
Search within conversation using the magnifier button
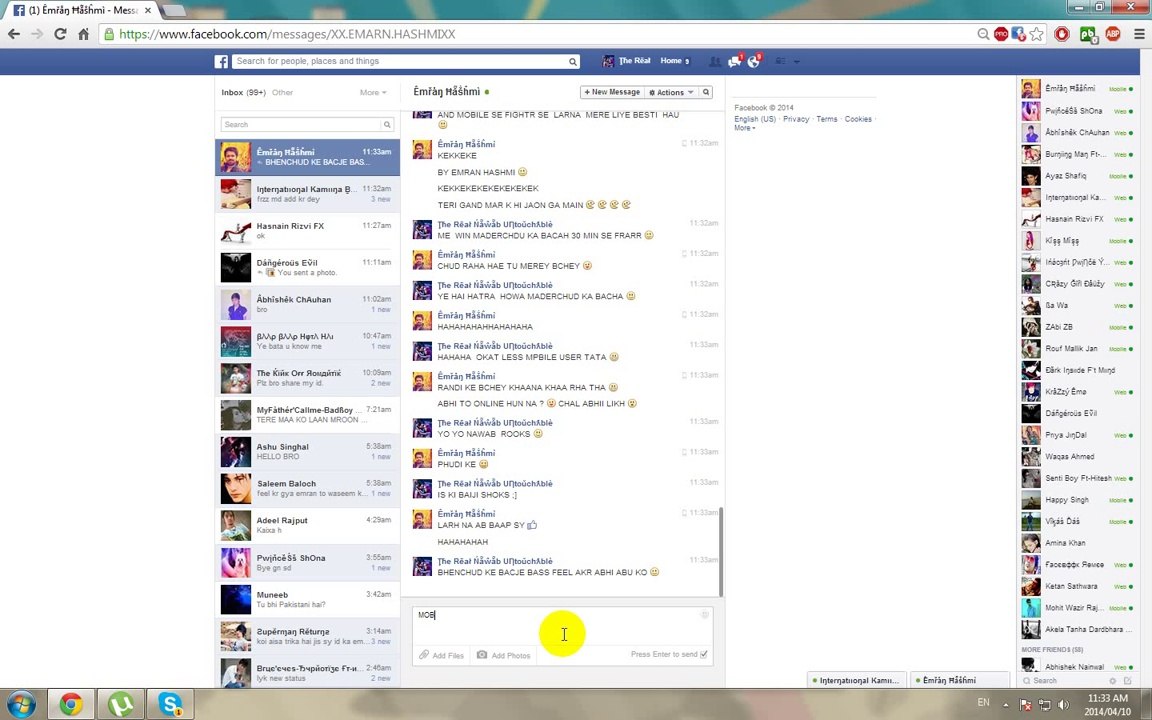(705, 93)
